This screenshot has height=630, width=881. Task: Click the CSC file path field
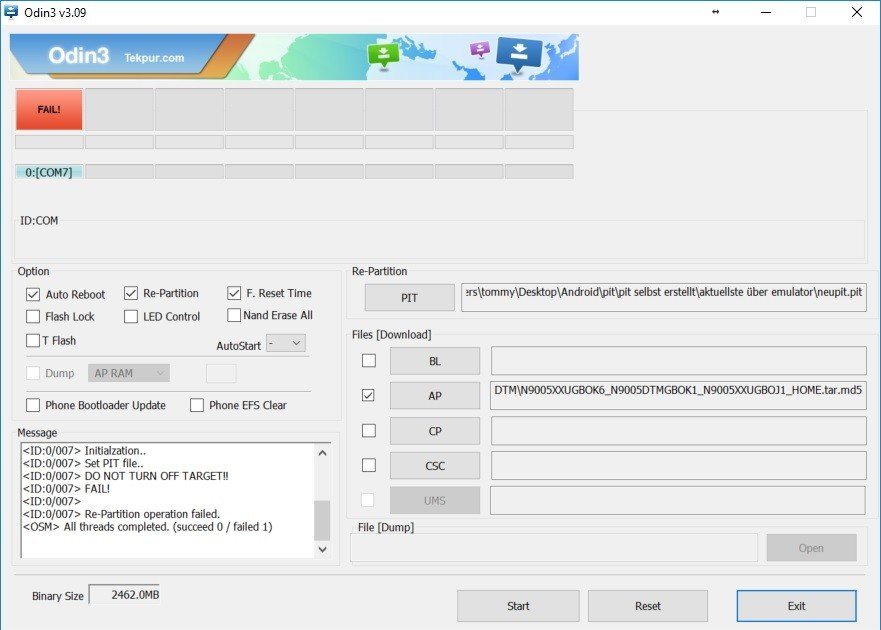point(679,465)
